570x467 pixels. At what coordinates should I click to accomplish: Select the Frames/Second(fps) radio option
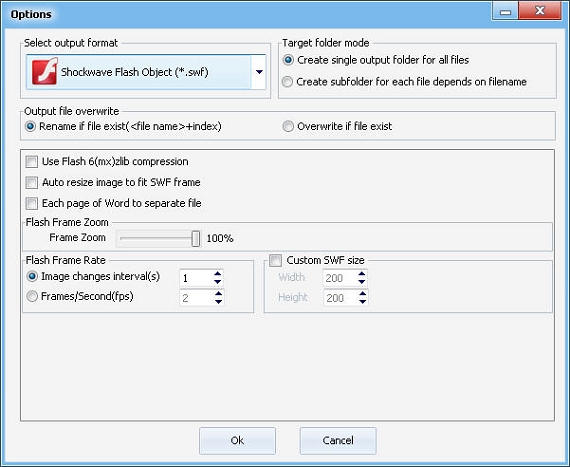[32, 297]
